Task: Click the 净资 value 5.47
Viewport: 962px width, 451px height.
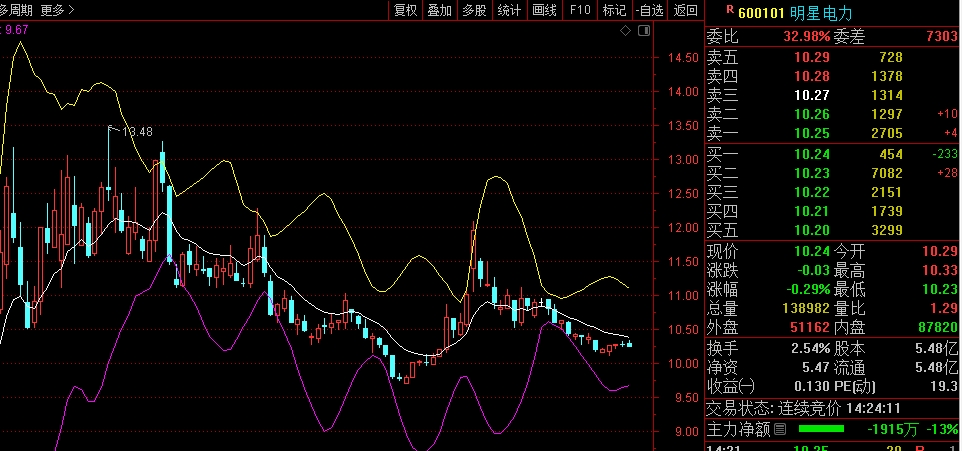Action: point(815,368)
